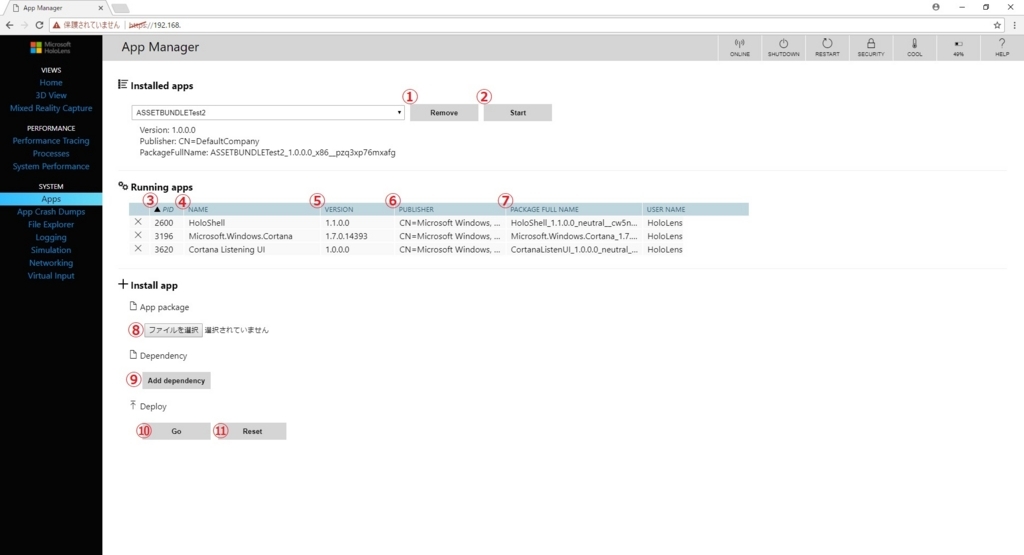
Task: Reload the browser page
Action: coord(39,25)
